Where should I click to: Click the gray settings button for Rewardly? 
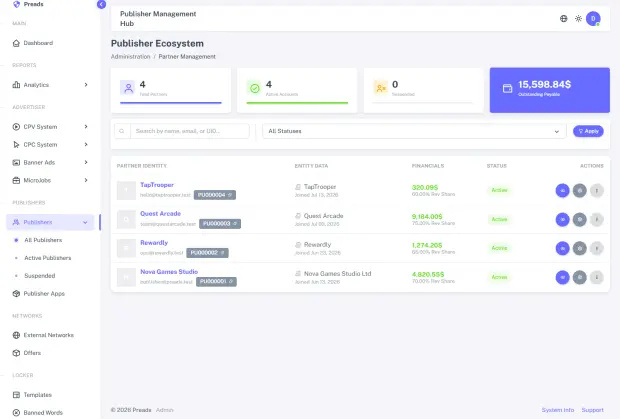(x=580, y=248)
